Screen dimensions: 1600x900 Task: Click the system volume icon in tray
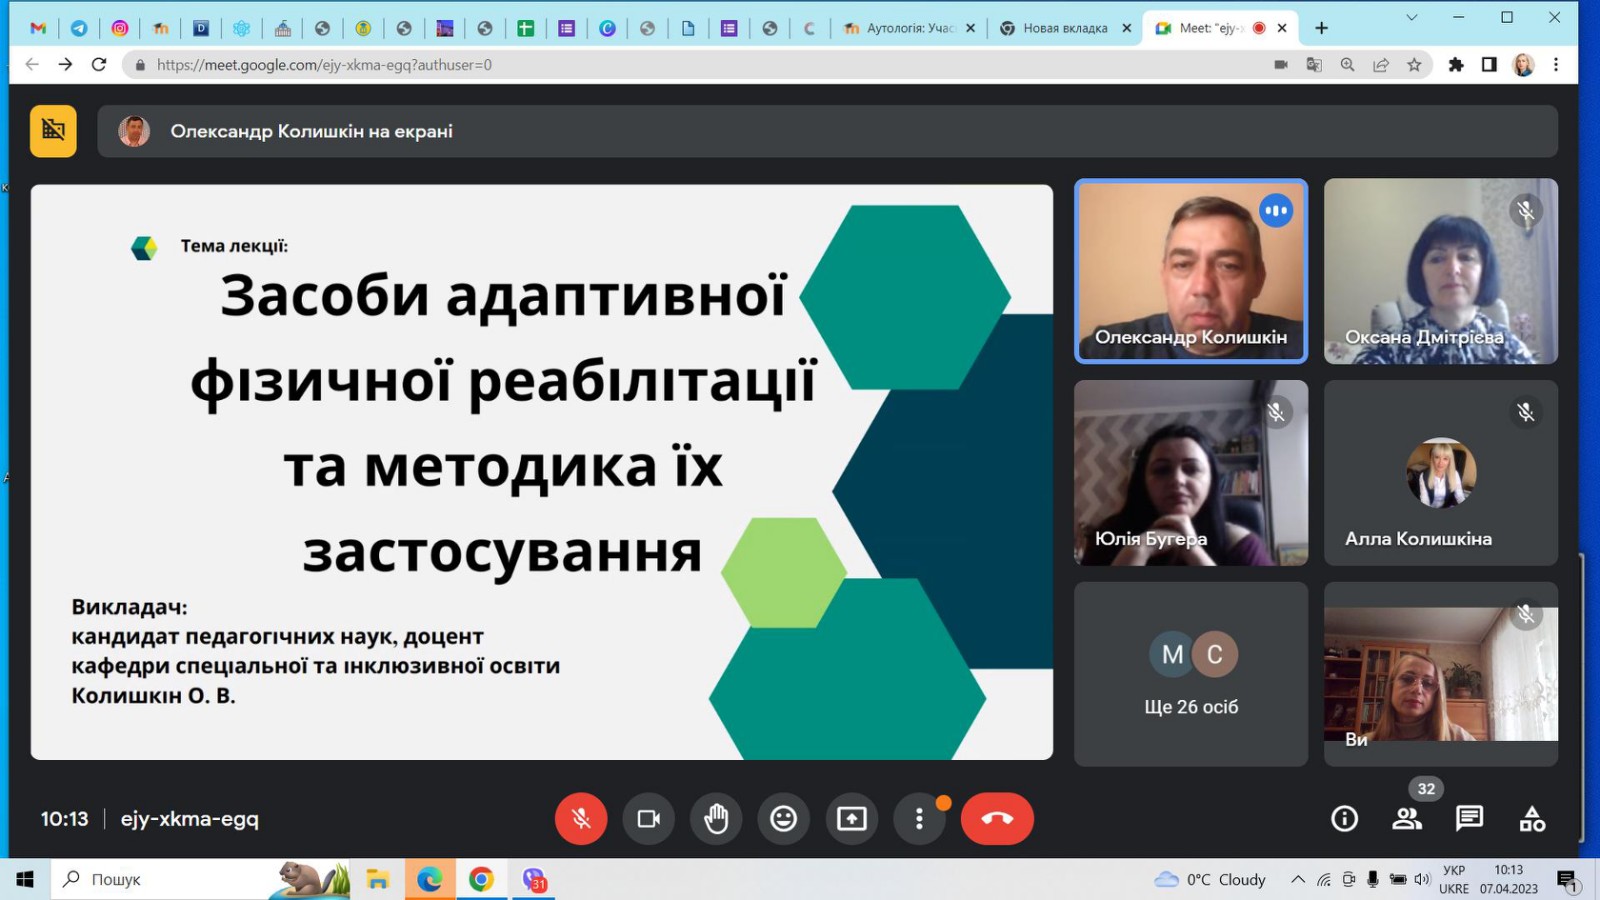click(1422, 880)
